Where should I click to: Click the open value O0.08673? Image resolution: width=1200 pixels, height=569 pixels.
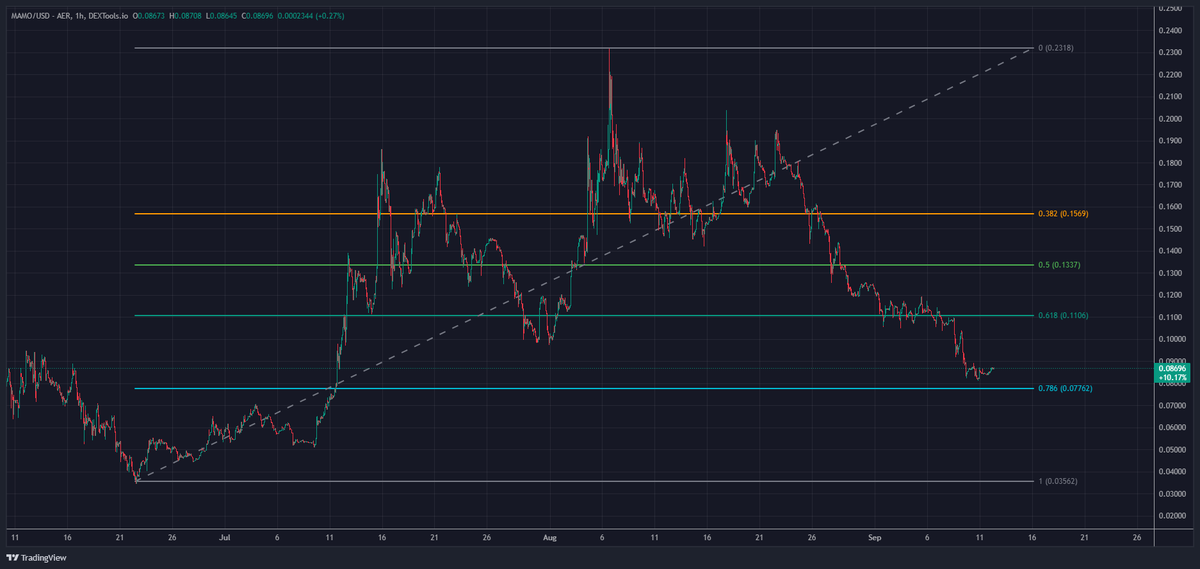pyautogui.click(x=150, y=16)
